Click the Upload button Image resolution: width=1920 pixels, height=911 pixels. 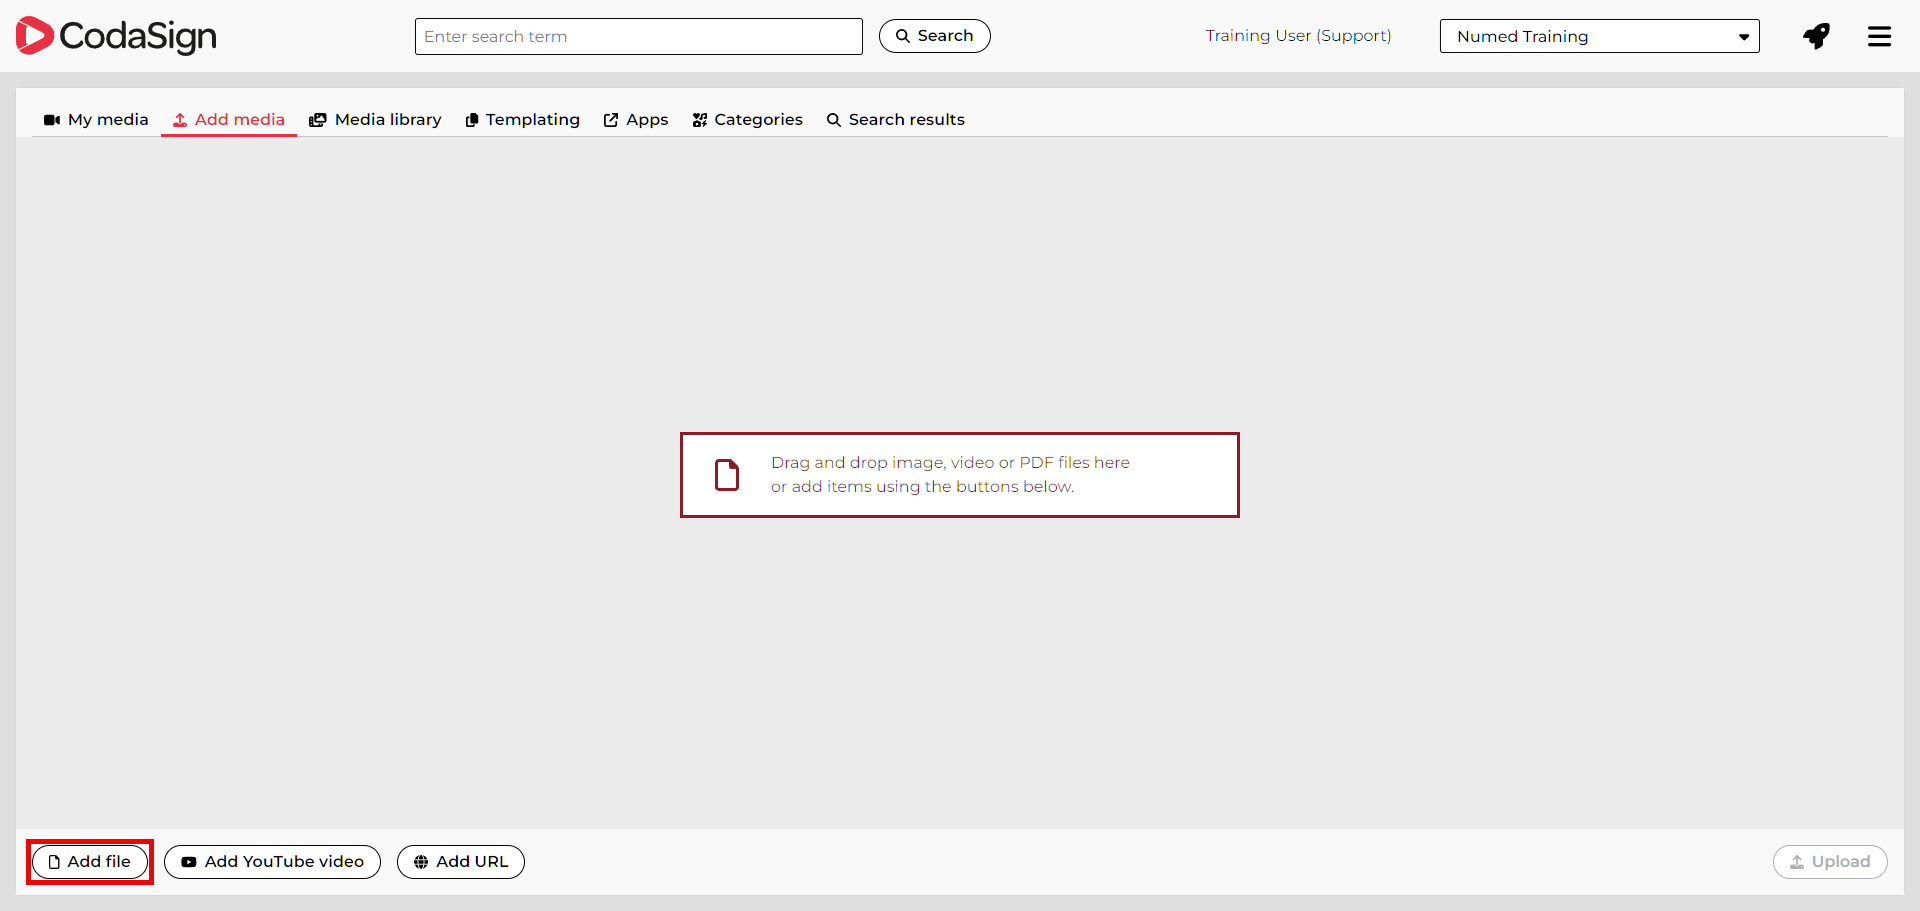[1829, 862]
